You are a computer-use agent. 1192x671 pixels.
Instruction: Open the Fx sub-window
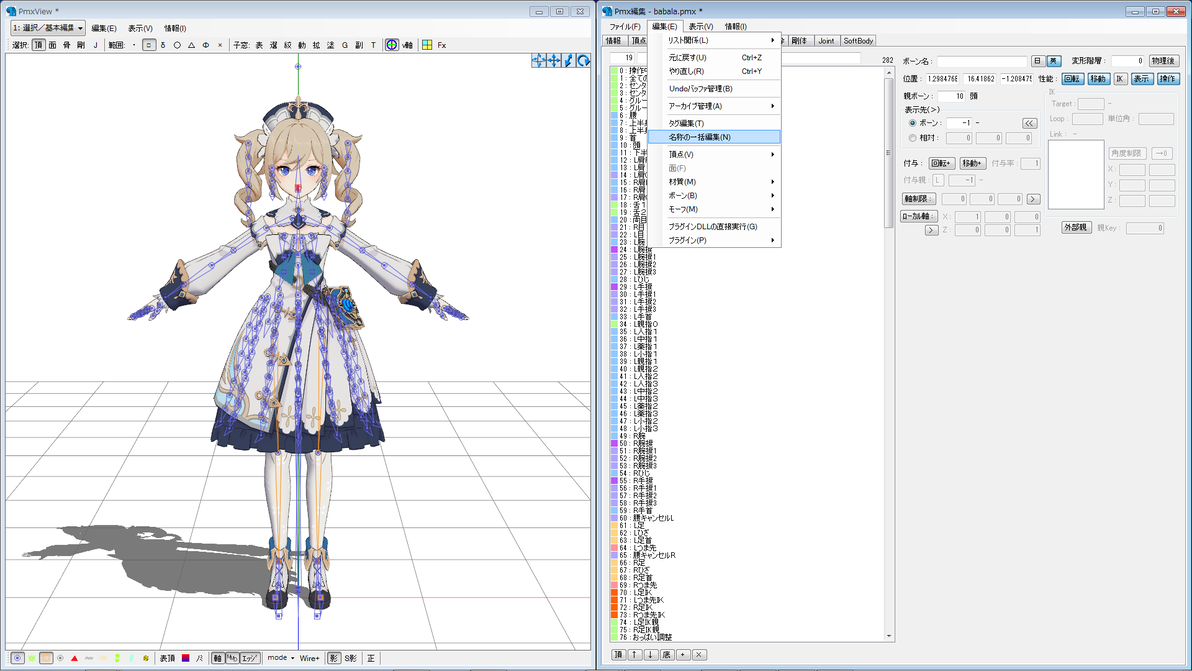pyautogui.click(x=442, y=46)
